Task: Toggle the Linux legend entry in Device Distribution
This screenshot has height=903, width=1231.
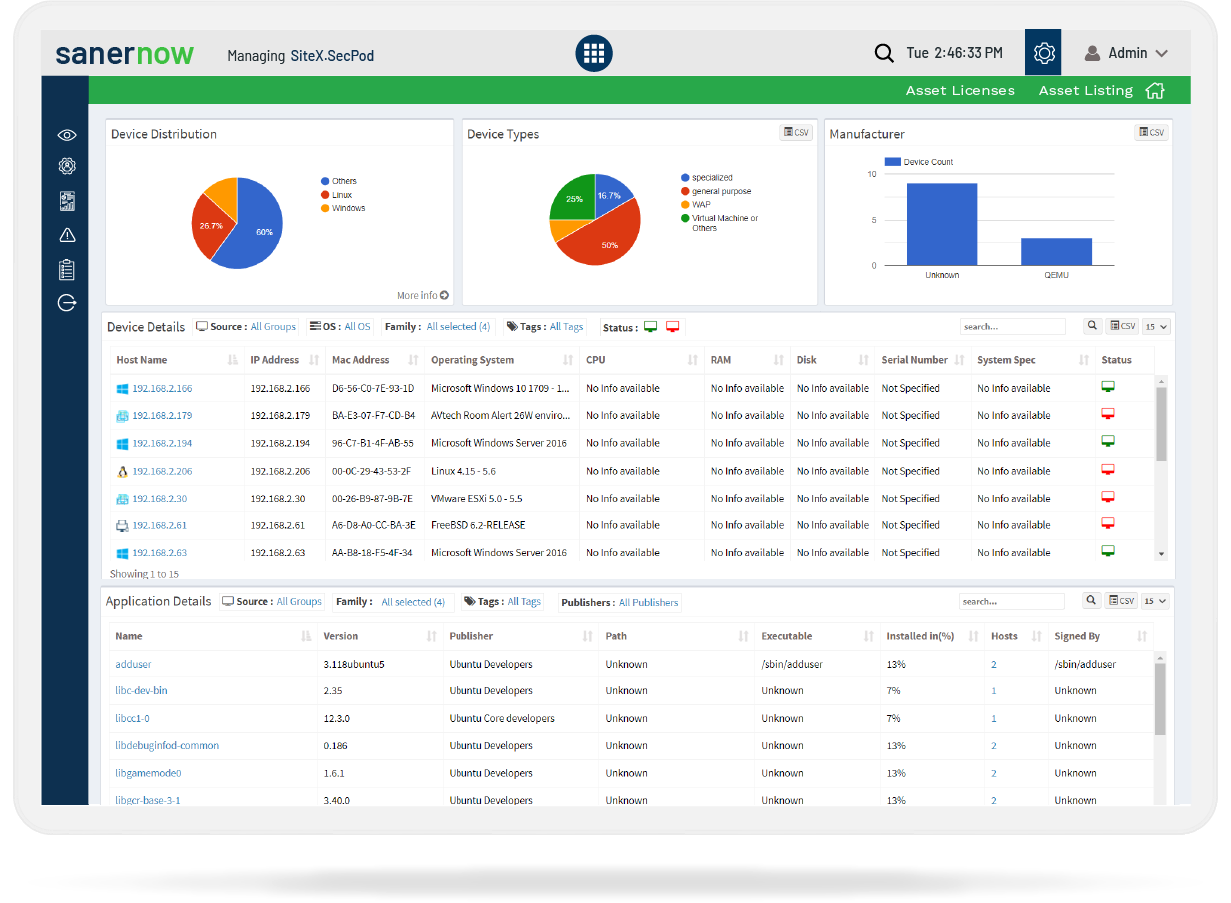Action: tap(343, 195)
